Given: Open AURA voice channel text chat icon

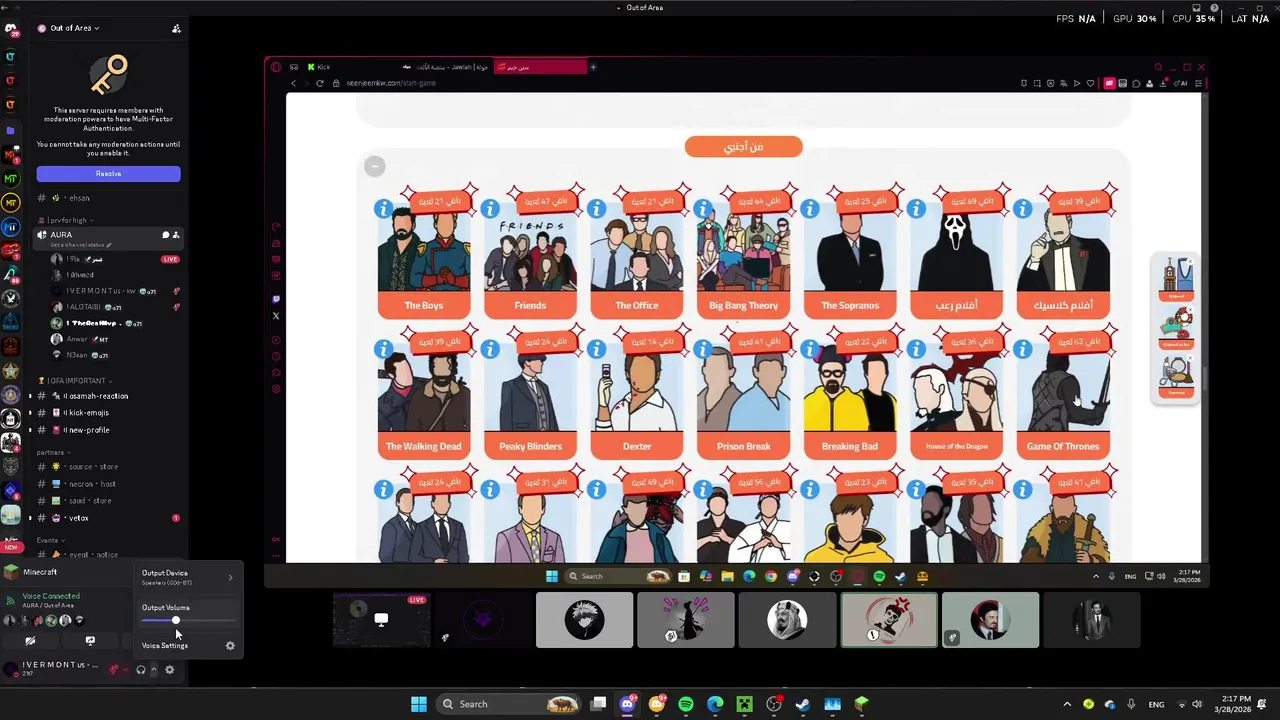Looking at the screenshot, I should 165,235.
